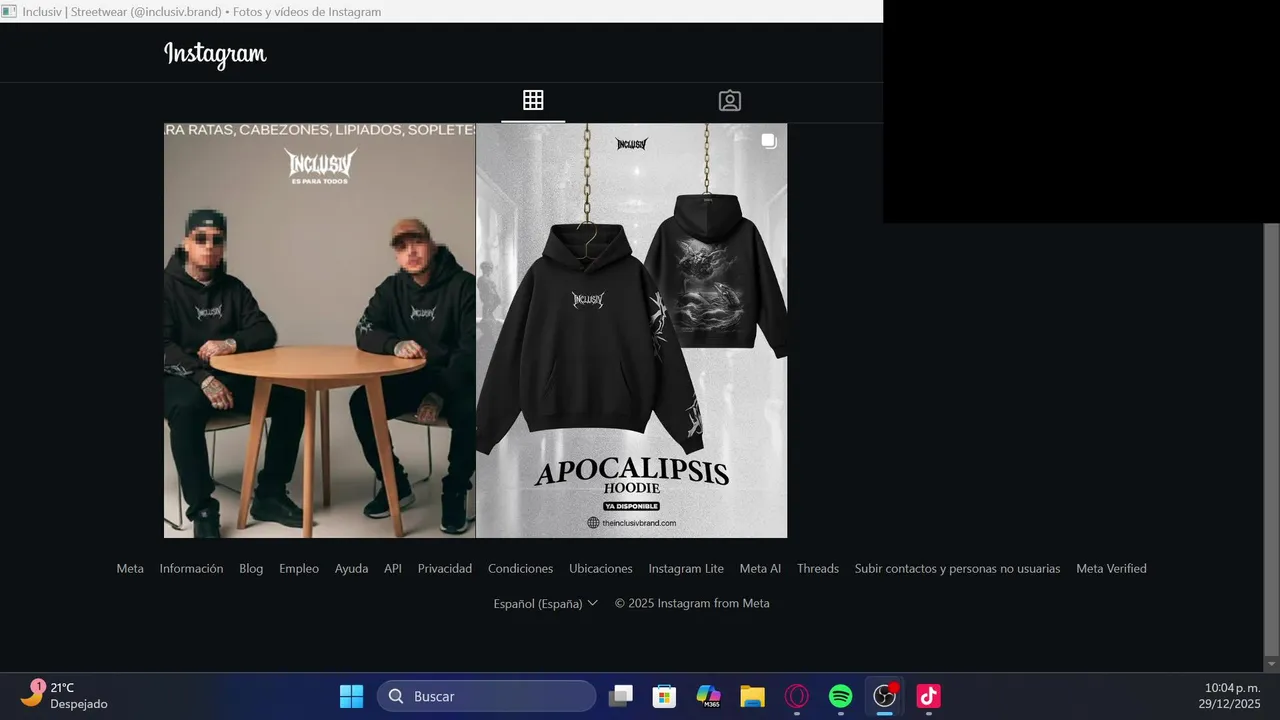Image resolution: width=1280 pixels, height=720 pixels.
Task: Open the Inclusiv two-men table post
Action: point(319,330)
